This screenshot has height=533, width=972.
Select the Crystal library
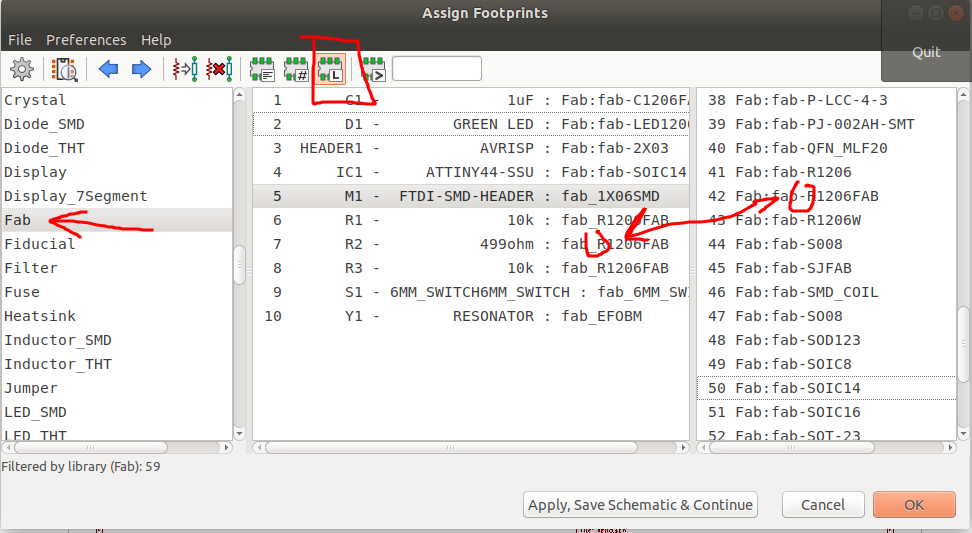(117, 100)
